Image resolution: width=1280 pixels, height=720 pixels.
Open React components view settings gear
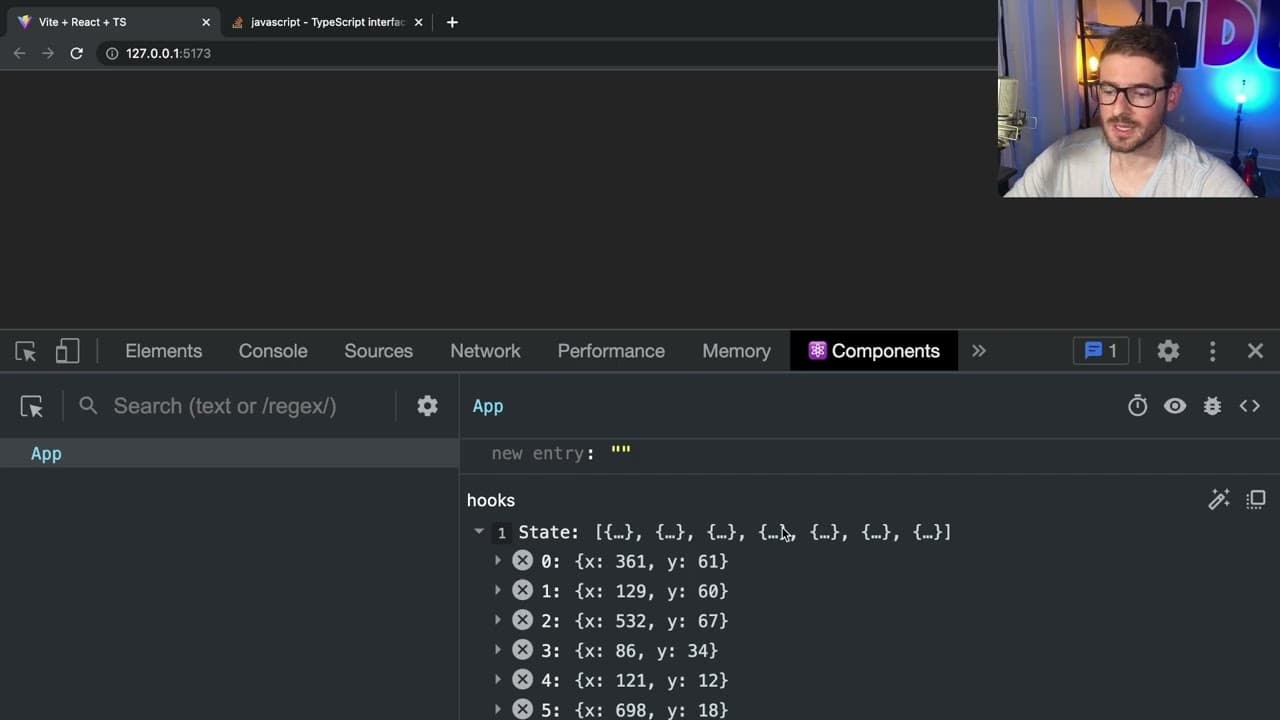tap(427, 406)
